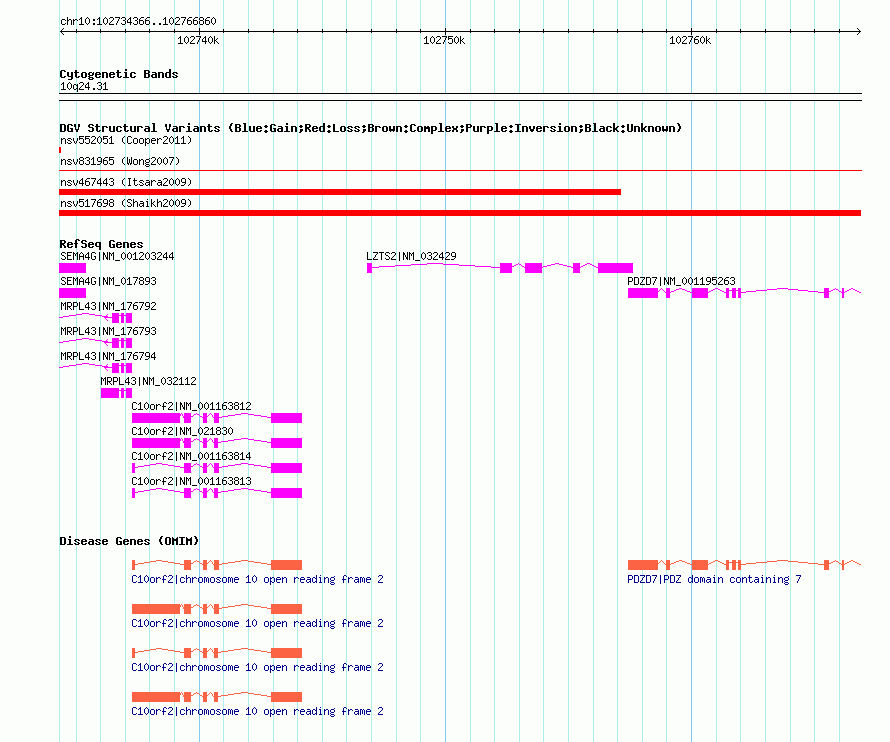Select the red nsv517698 loss bar
890x742 pixels.
(x=460, y=213)
